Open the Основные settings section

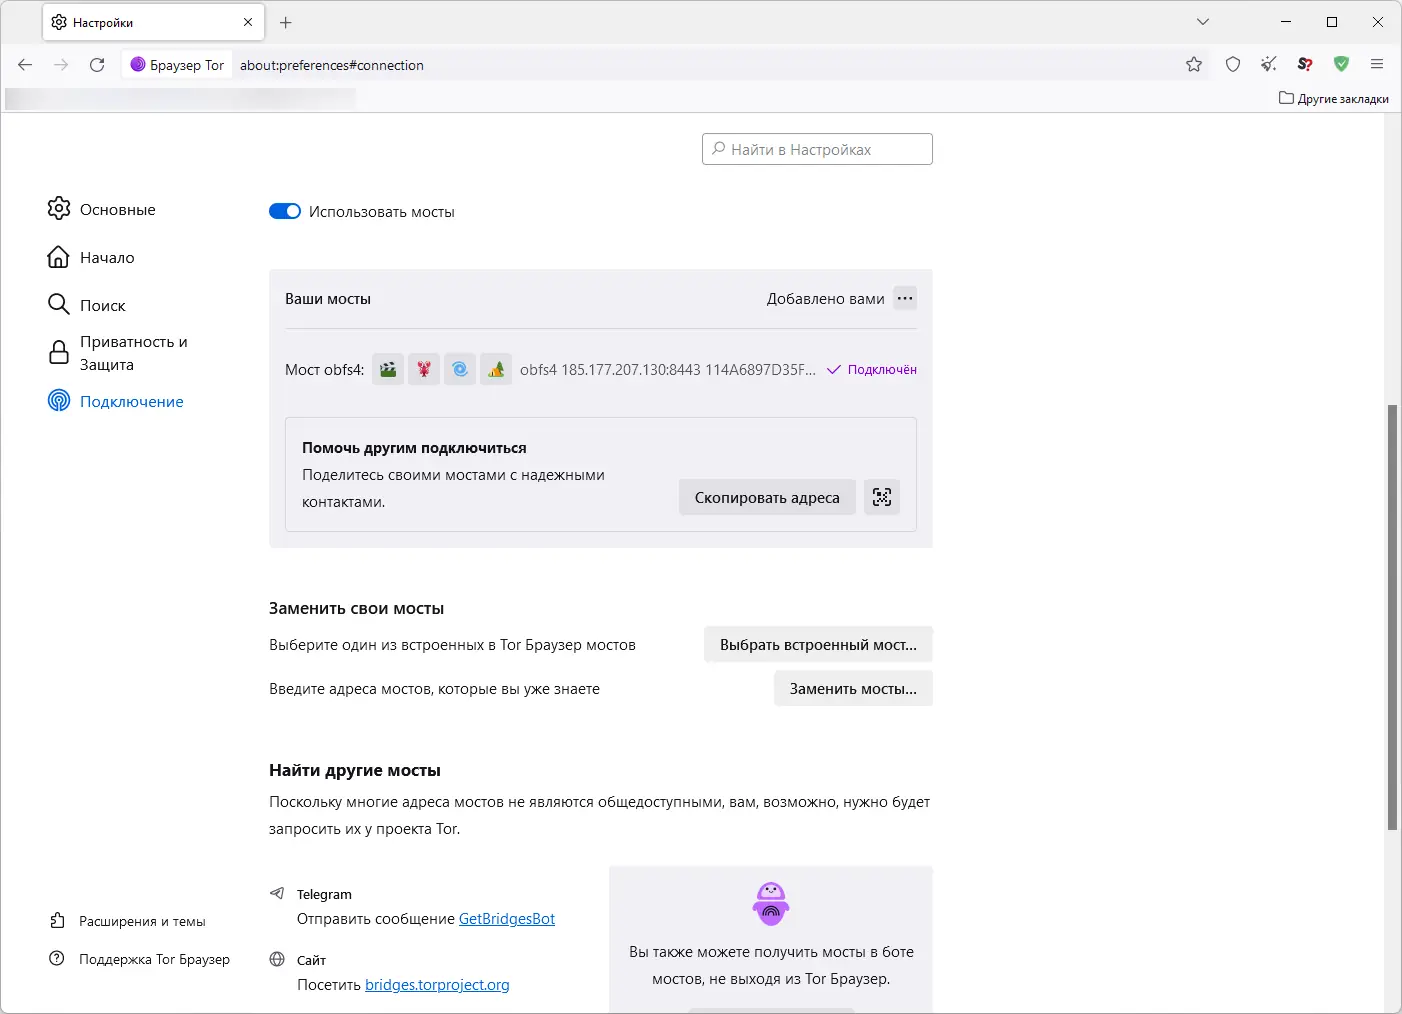coord(117,210)
